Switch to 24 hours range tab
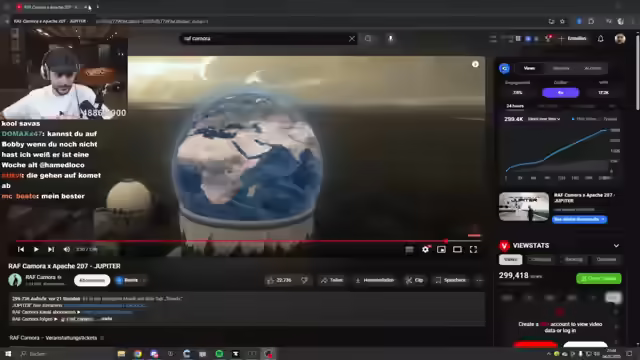Image resolution: width=640 pixels, height=360 pixels. click(x=515, y=106)
